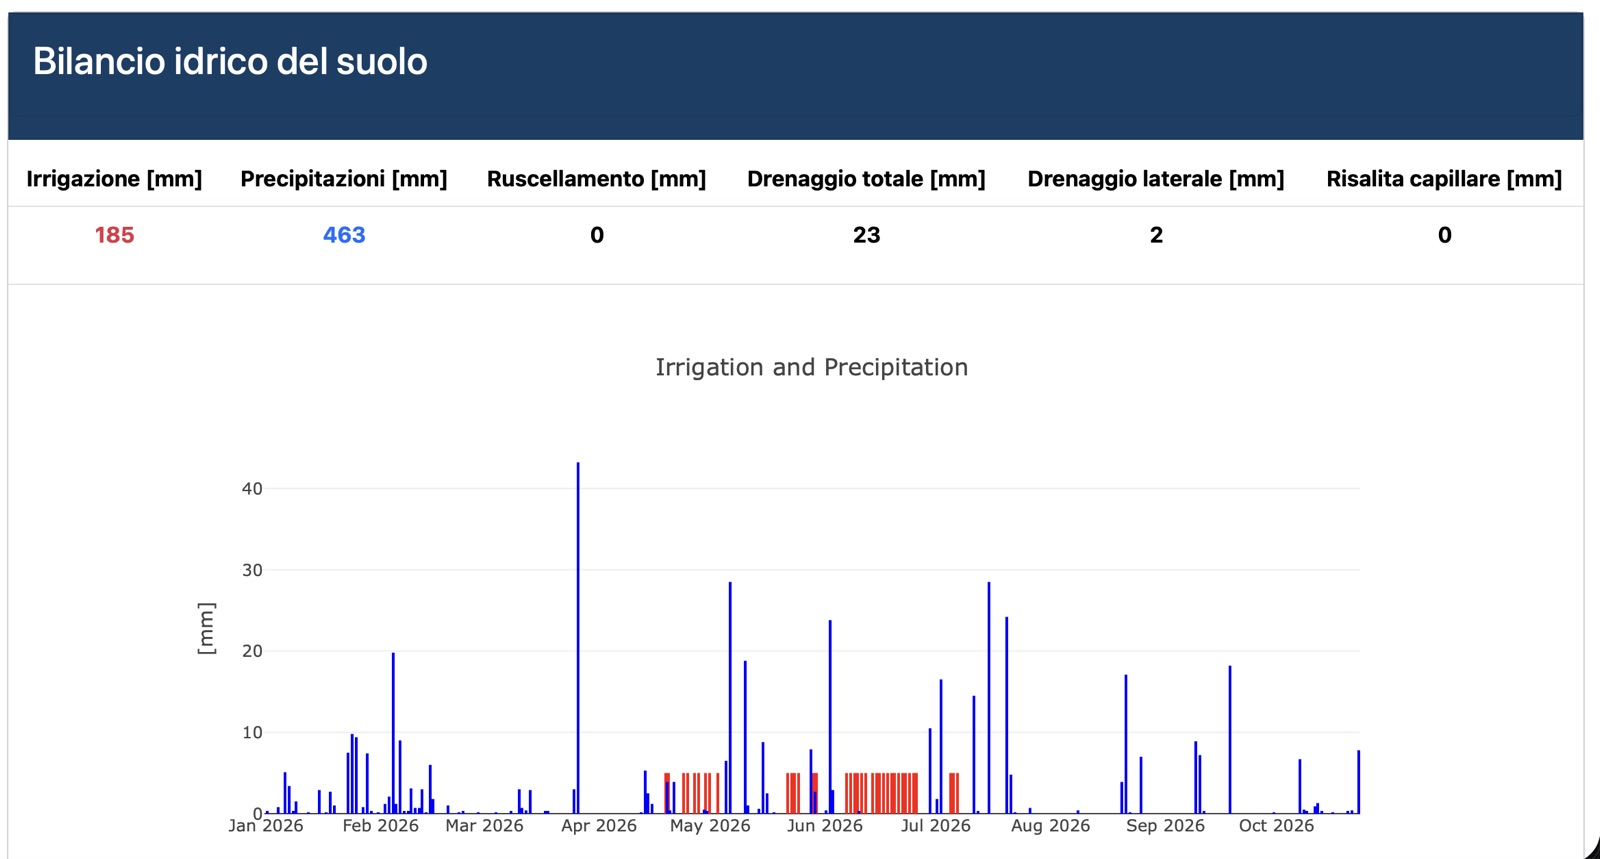Click the 20 tick on the y-axis

click(252, 651)
